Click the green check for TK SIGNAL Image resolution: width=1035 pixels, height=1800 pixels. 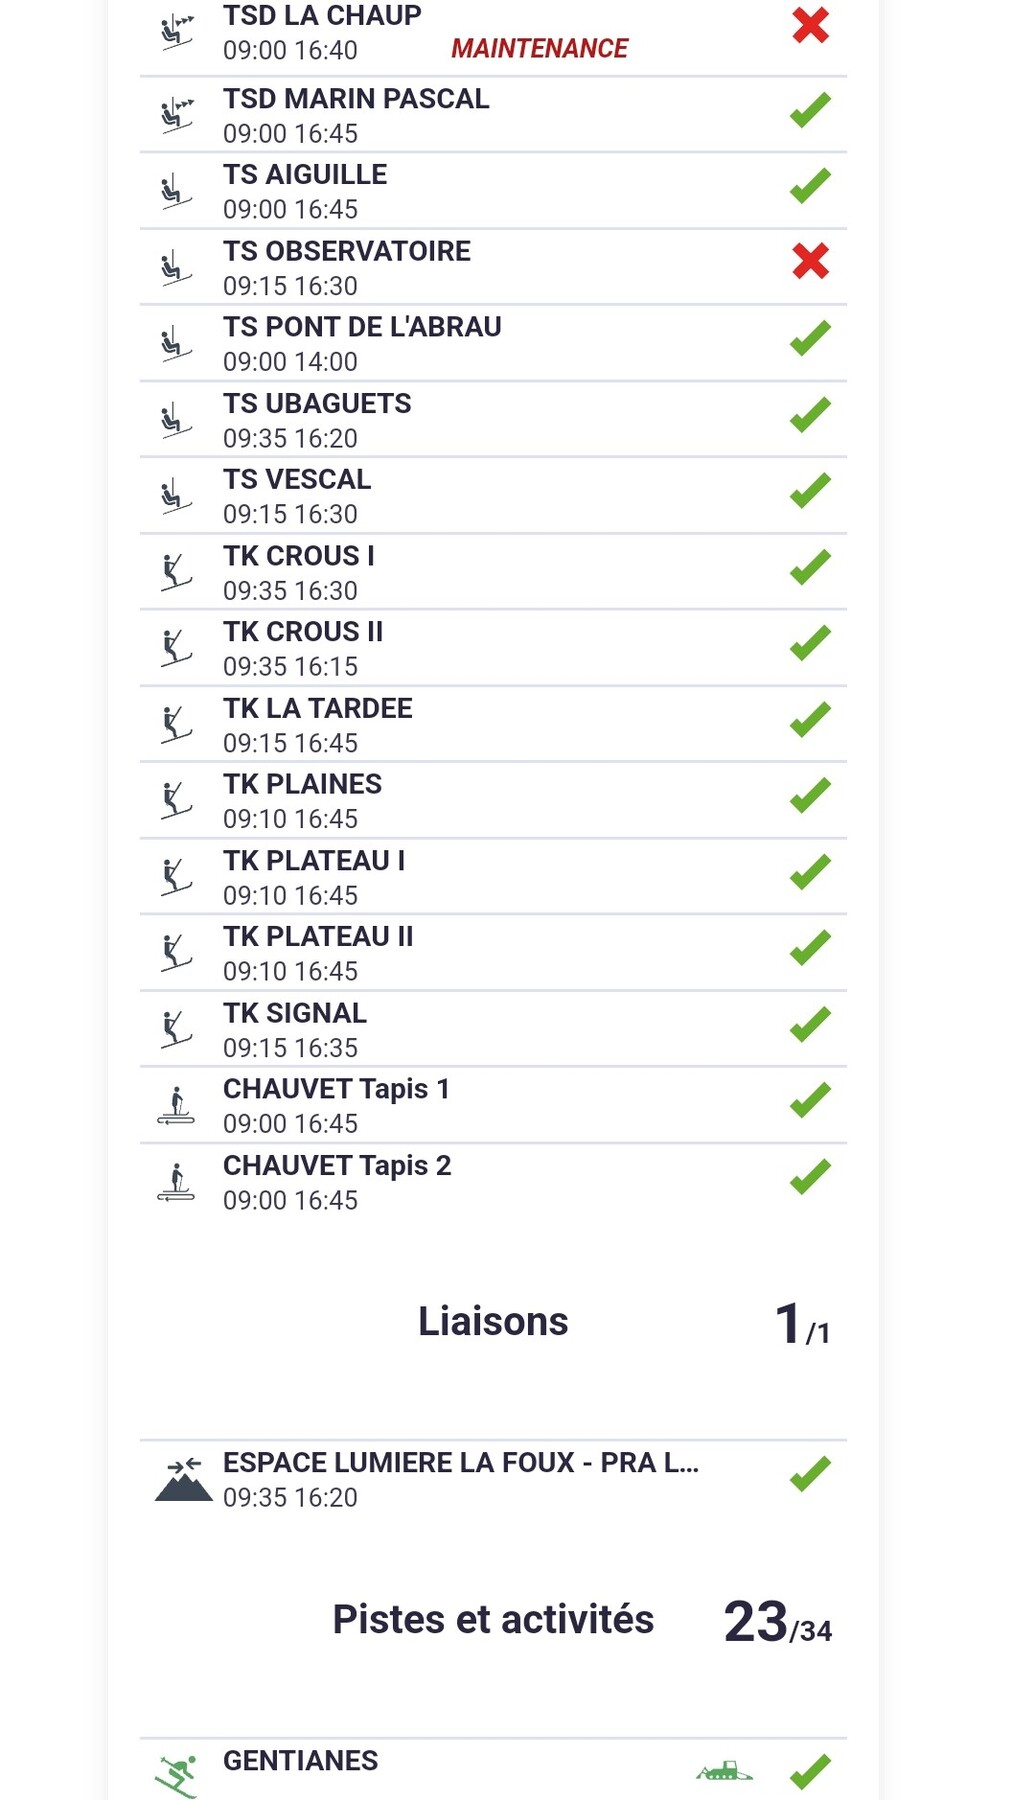[x=810, y=1025]
